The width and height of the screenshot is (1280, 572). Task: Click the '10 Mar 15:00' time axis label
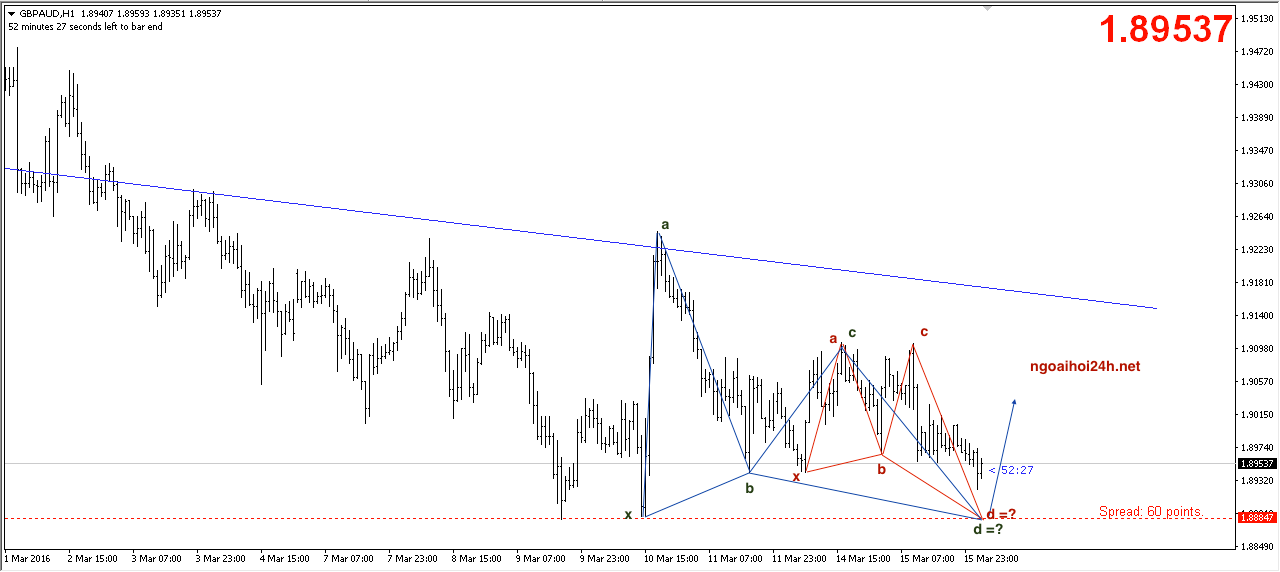point(671,557)
